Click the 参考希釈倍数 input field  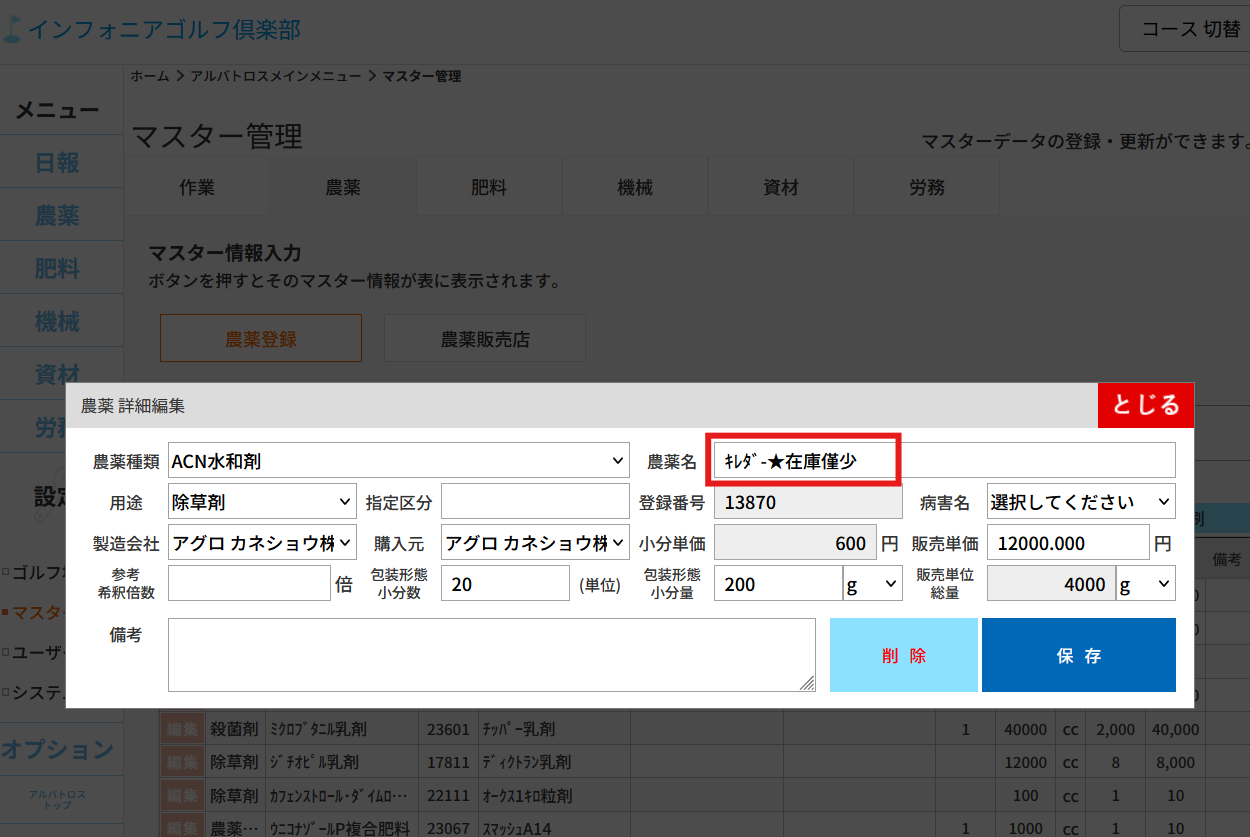249,584
